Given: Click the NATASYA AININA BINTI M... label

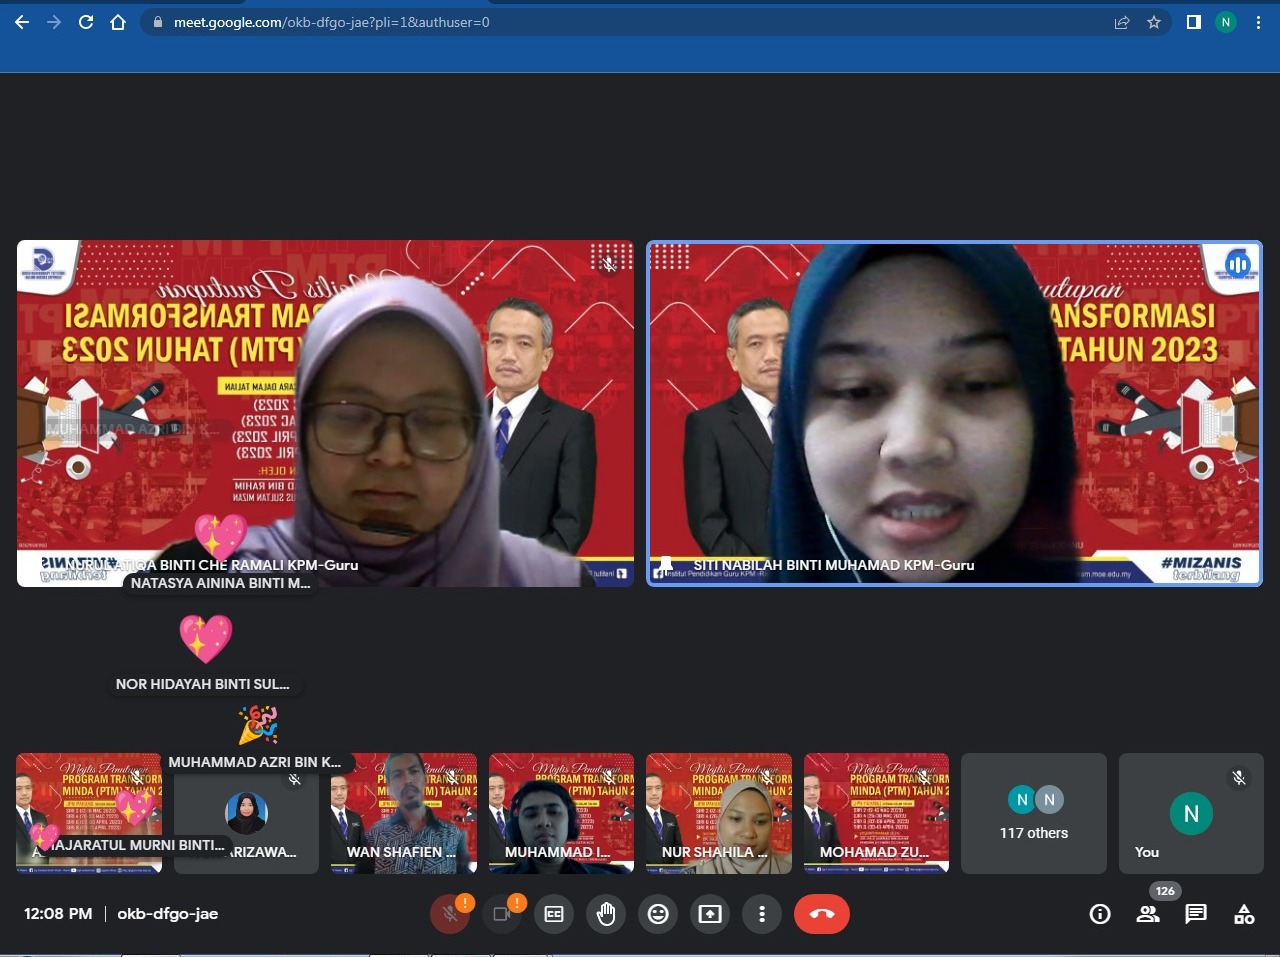Looking at the screenshot, I should 221,583.
